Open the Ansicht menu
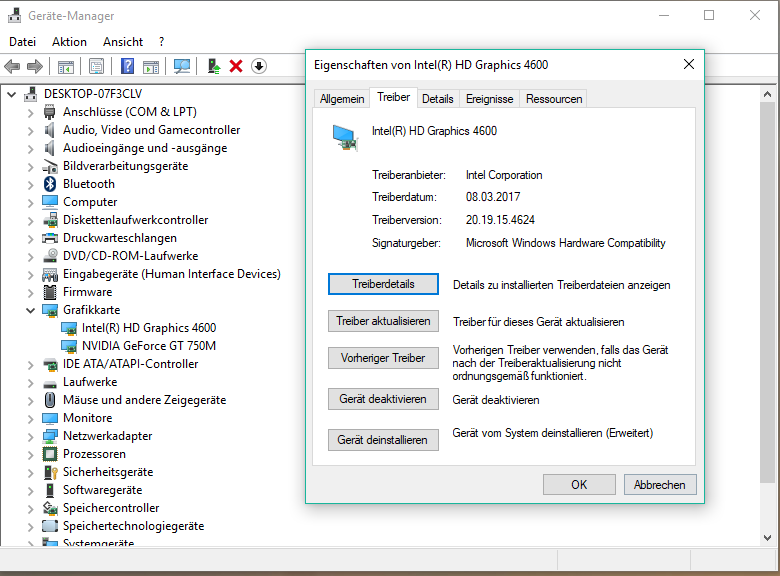This screenshot has height=576, width=780. [123, 42]
